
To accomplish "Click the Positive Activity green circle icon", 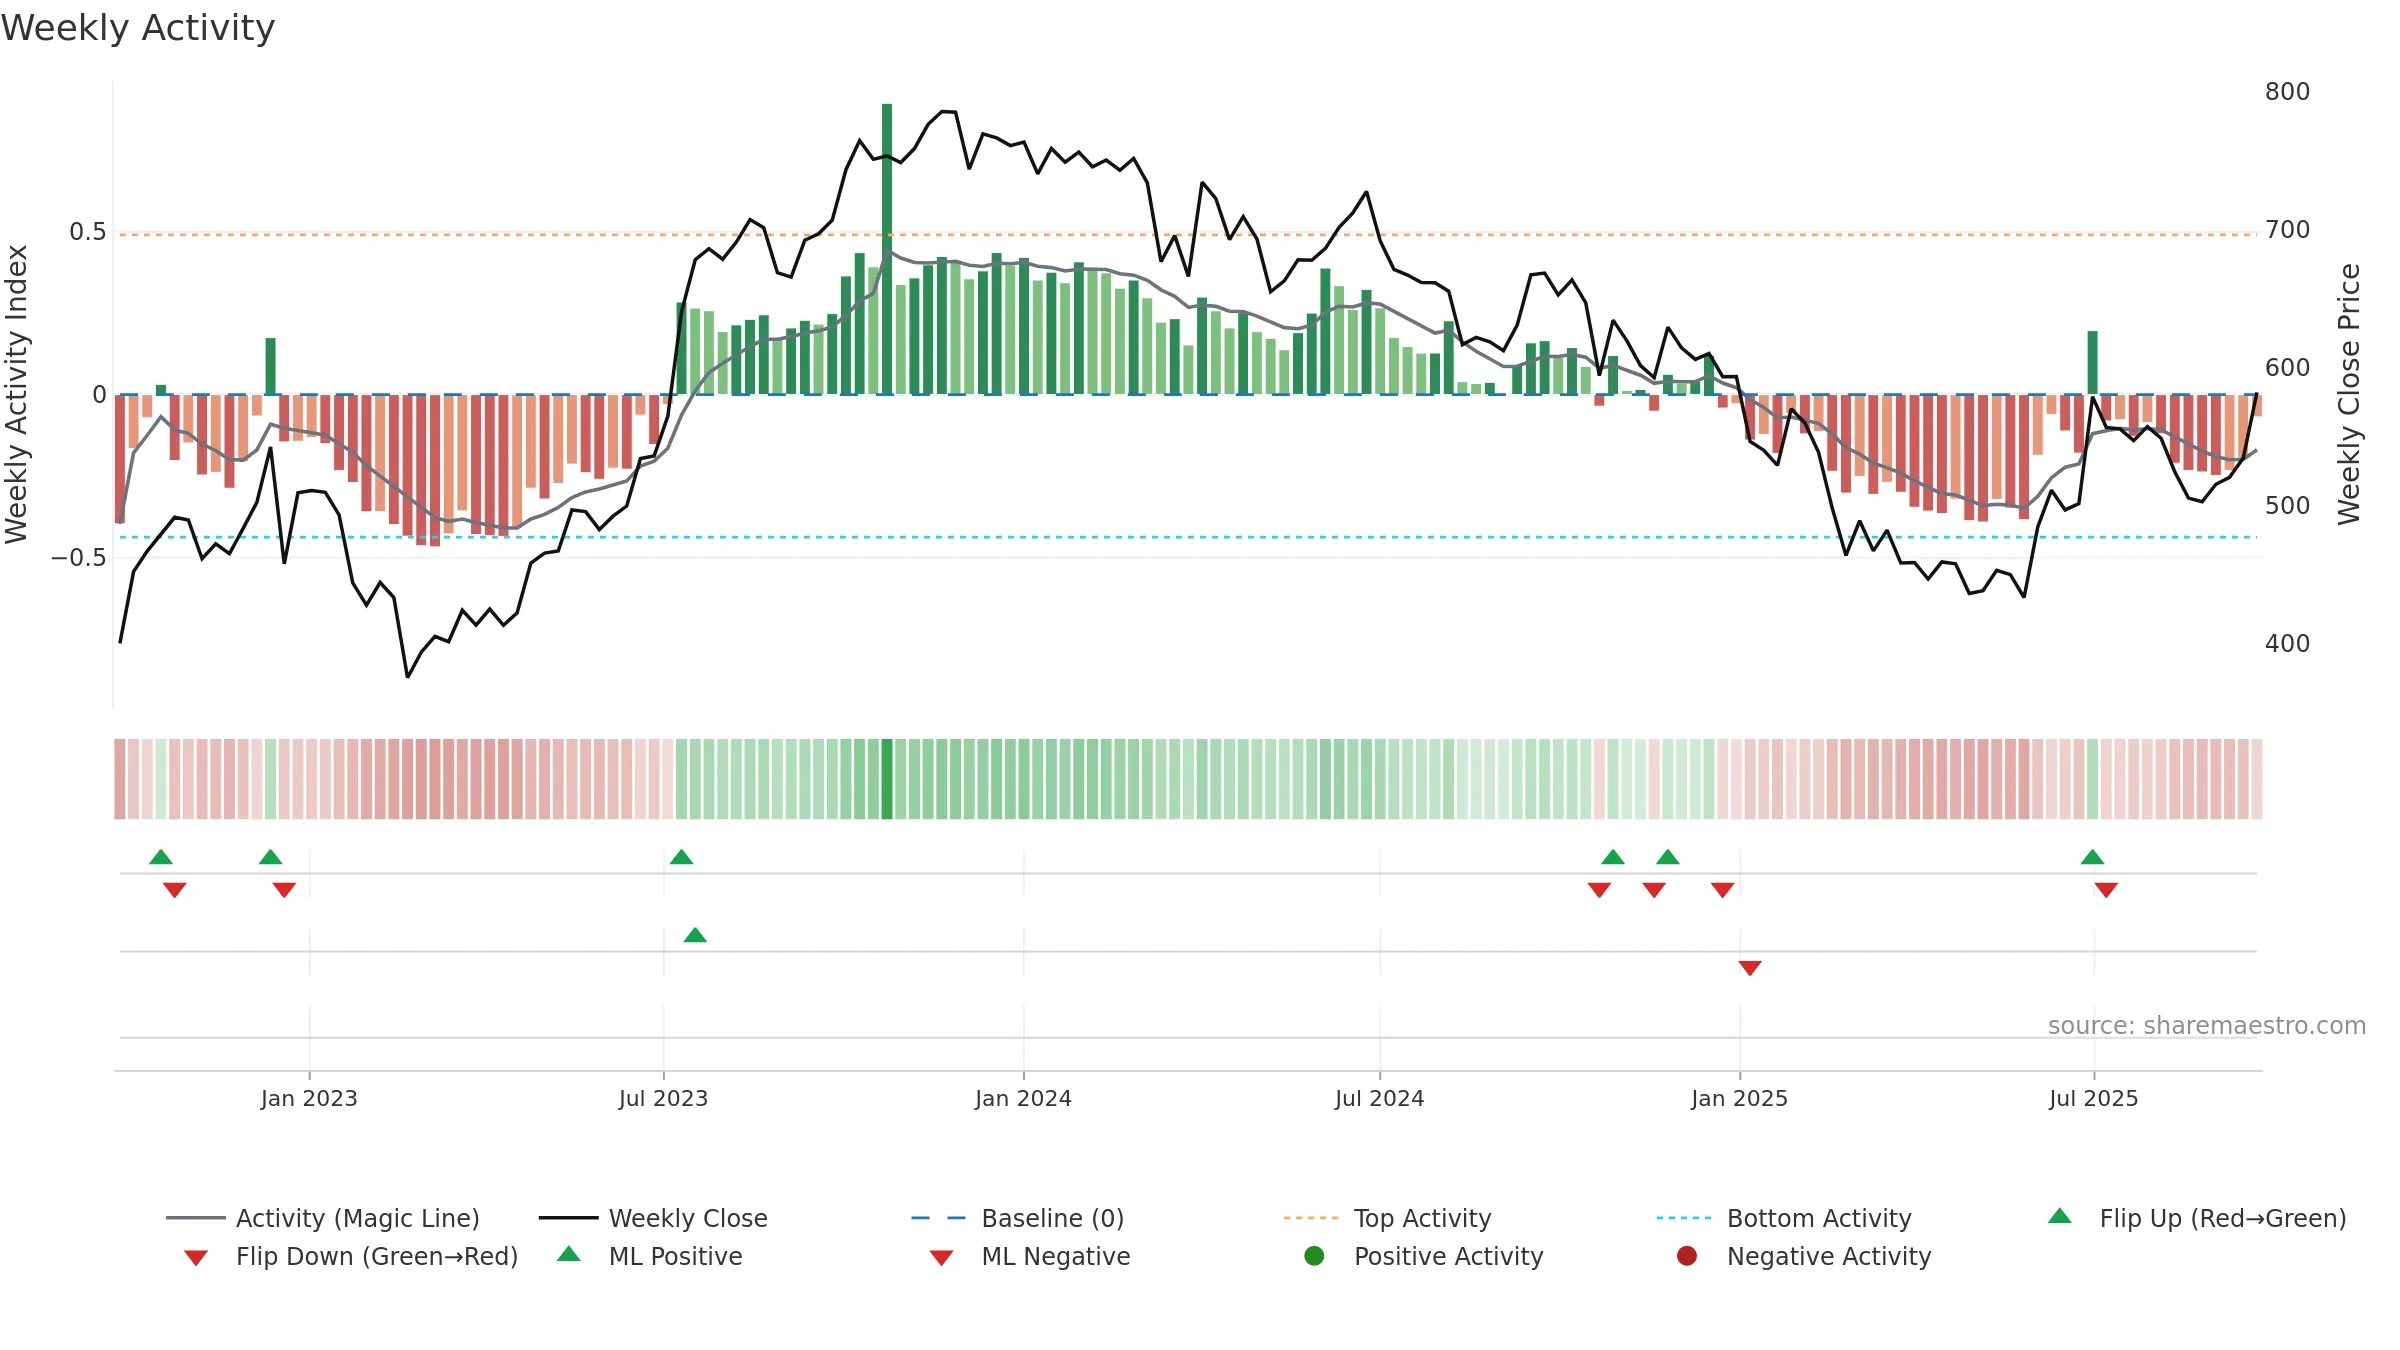I will coord(1314,1256).
